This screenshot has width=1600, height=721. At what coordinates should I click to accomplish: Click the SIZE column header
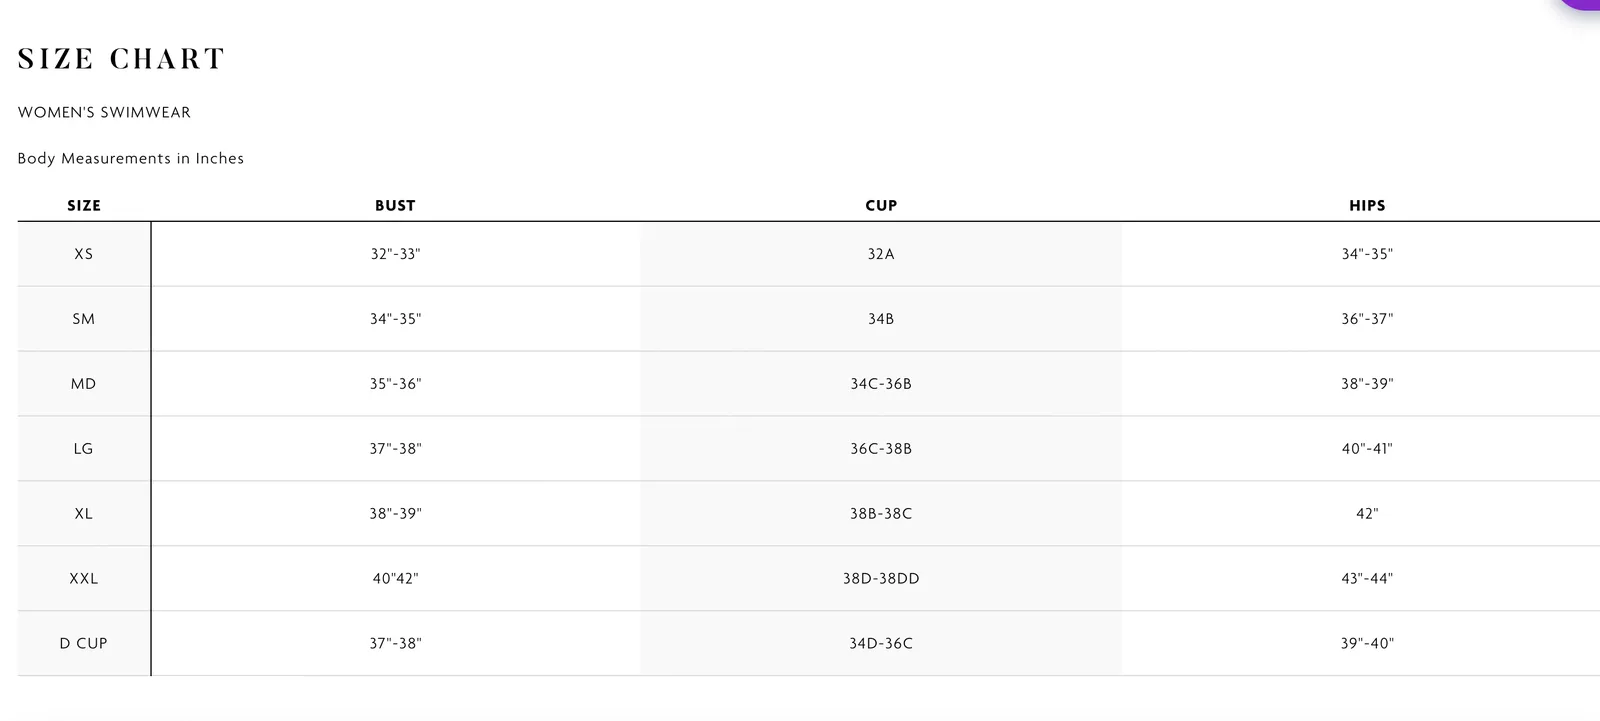pos(84,205)
